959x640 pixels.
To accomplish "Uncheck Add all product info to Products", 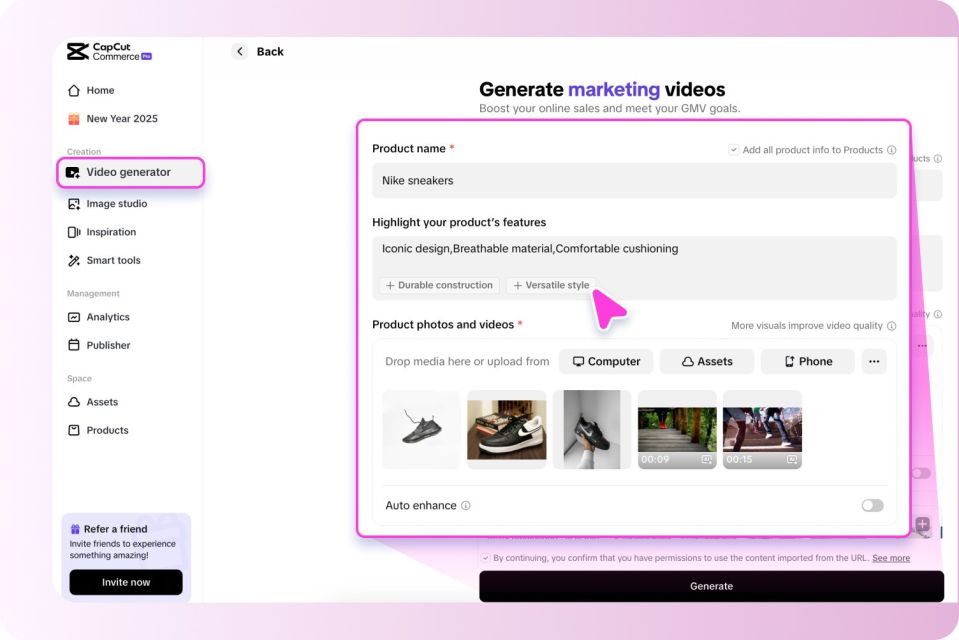I will point(733,149).
